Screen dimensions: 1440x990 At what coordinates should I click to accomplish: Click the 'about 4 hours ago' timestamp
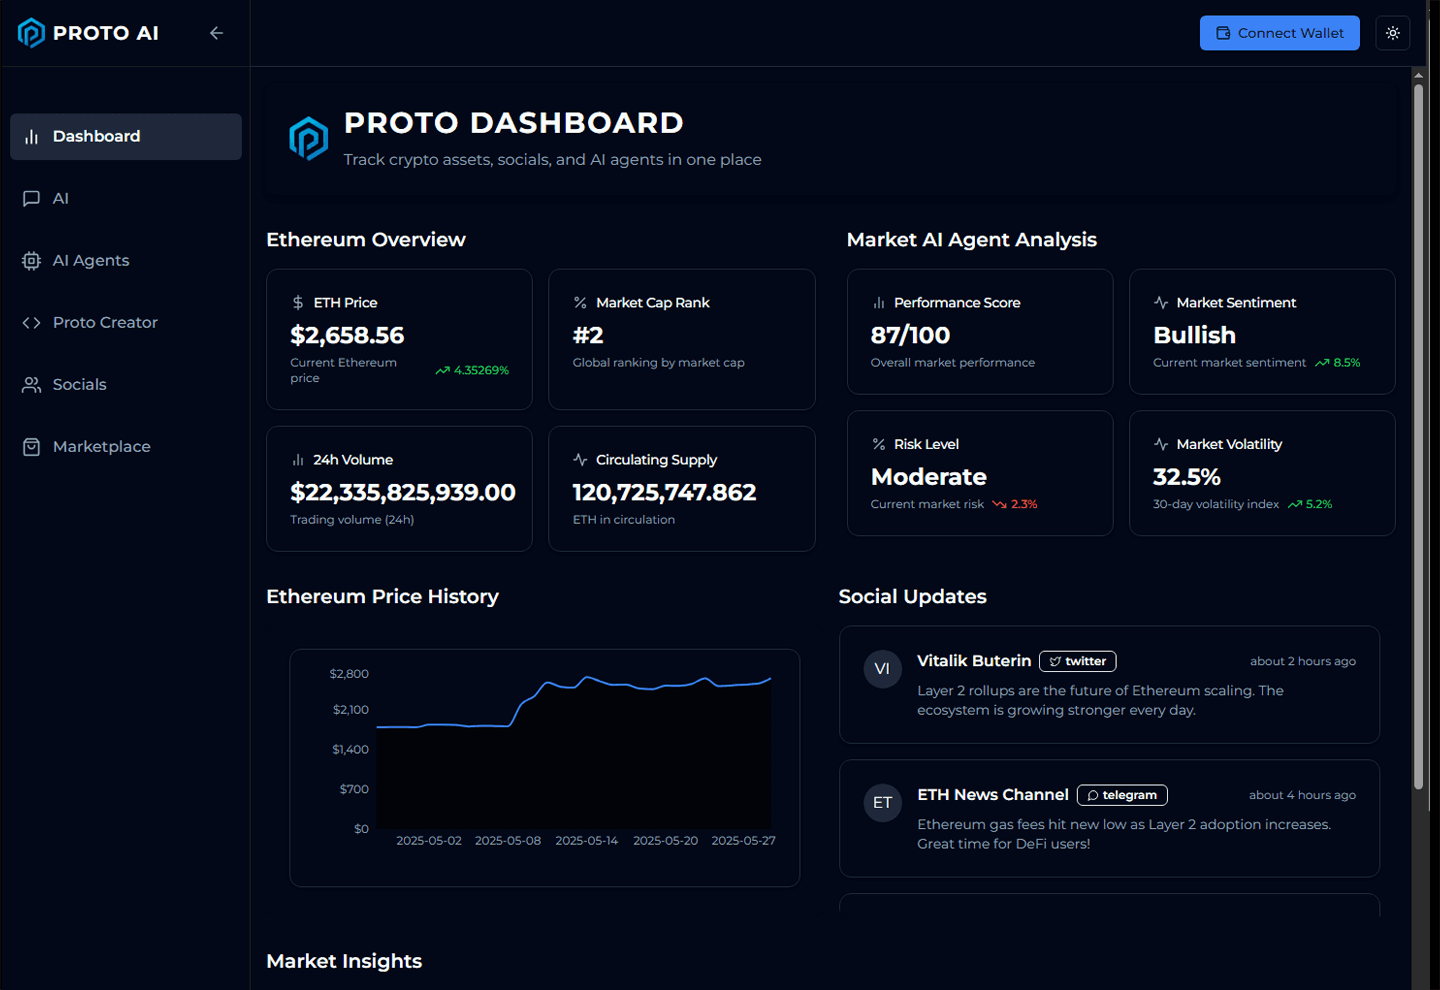coord(1303,795)
